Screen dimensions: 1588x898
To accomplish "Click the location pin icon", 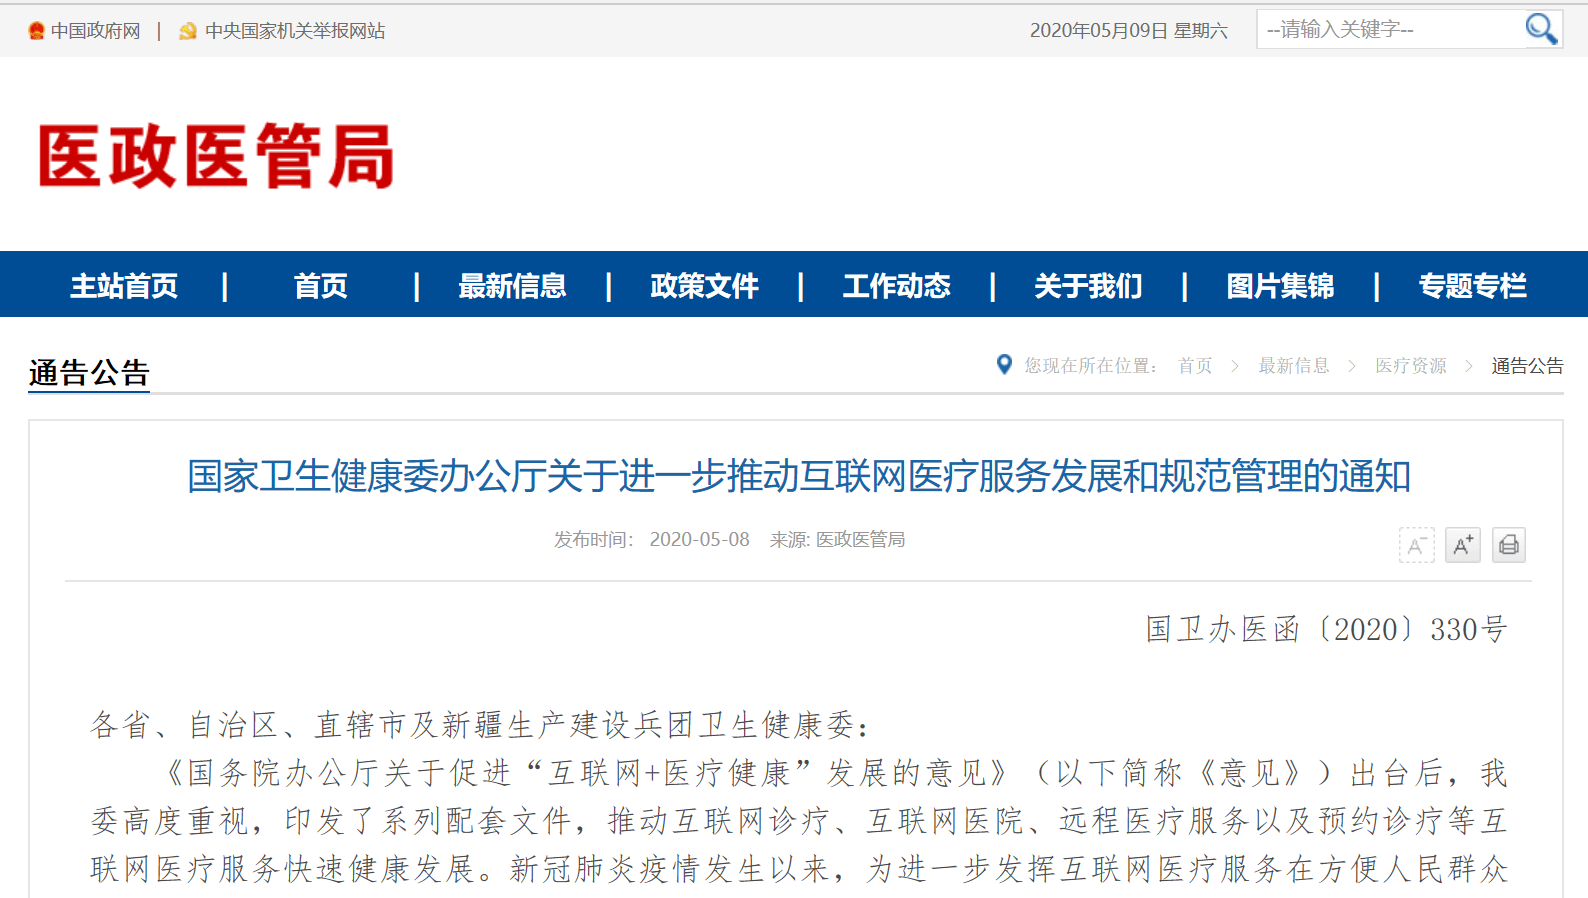I will [x=1004, y=365].
